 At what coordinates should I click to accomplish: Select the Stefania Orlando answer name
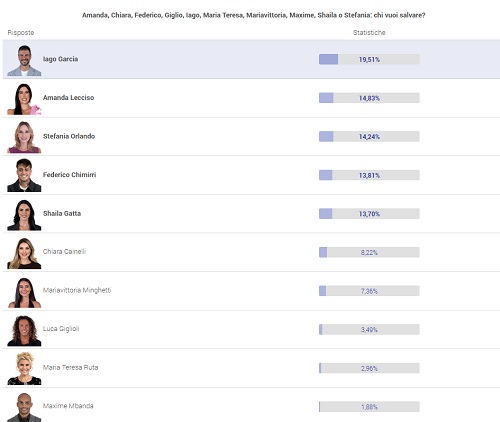coord(69,136)
